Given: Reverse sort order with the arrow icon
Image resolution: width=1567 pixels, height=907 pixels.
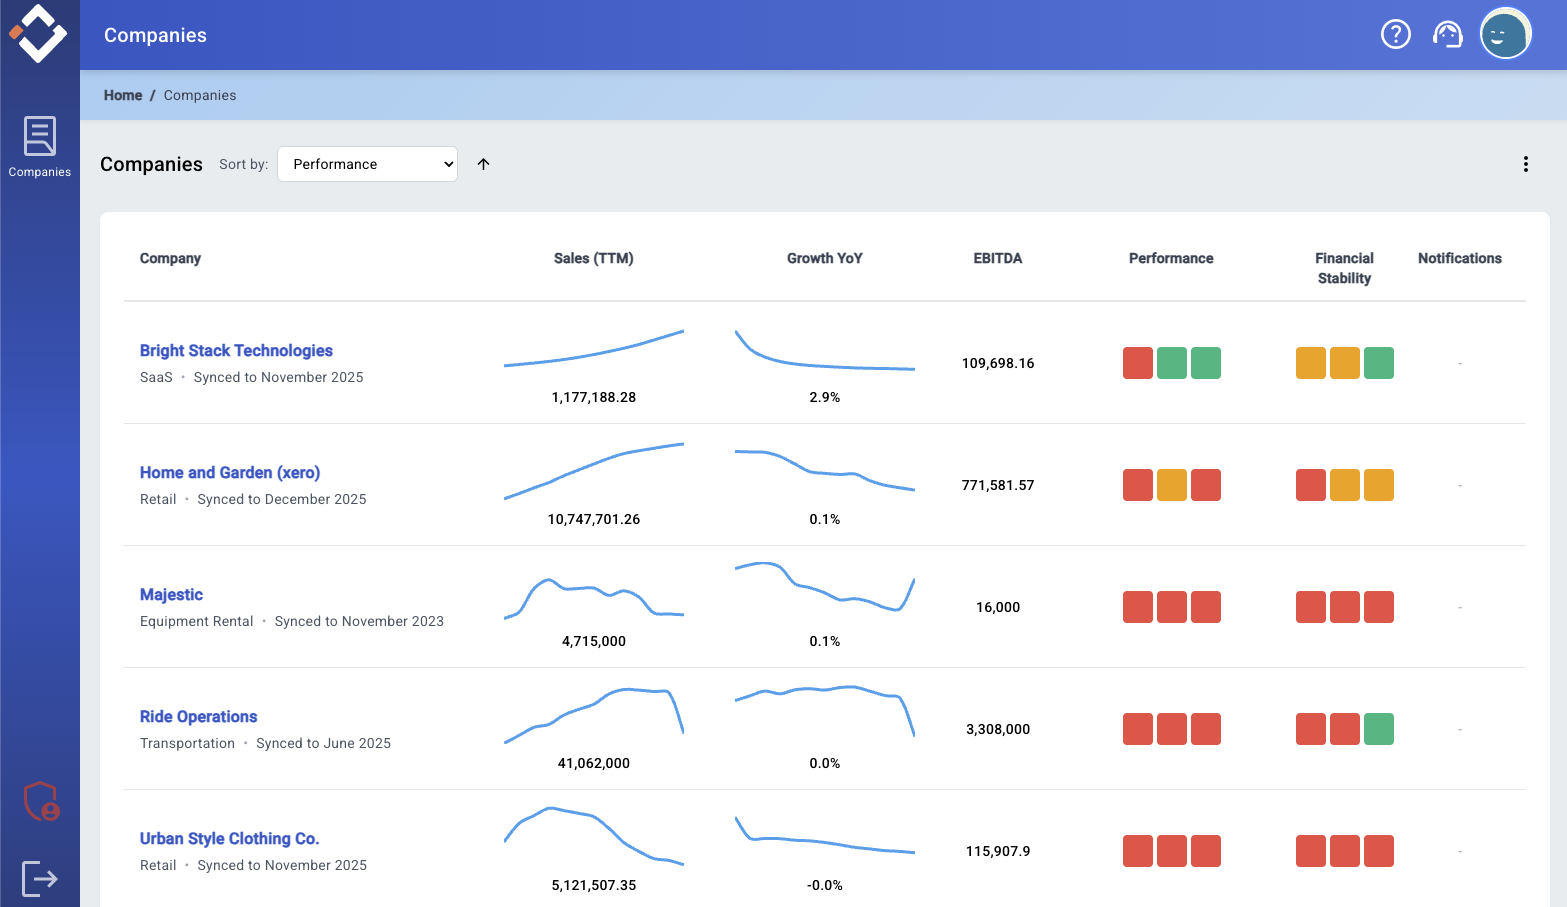Looking at the screenshot, I should pyautogui.click(x=483, y=163).
